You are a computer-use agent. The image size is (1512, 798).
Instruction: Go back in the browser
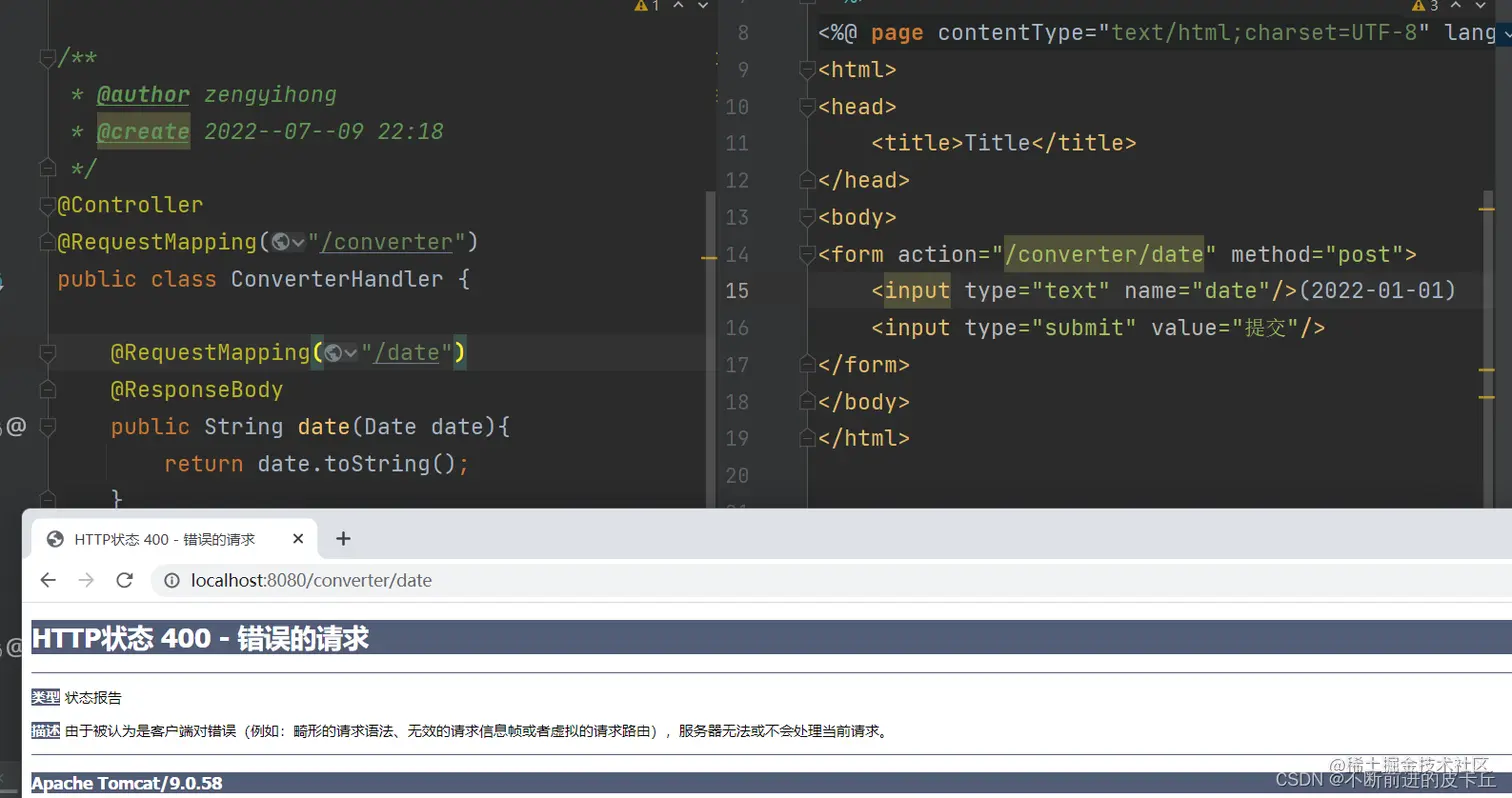pos(48,580)
